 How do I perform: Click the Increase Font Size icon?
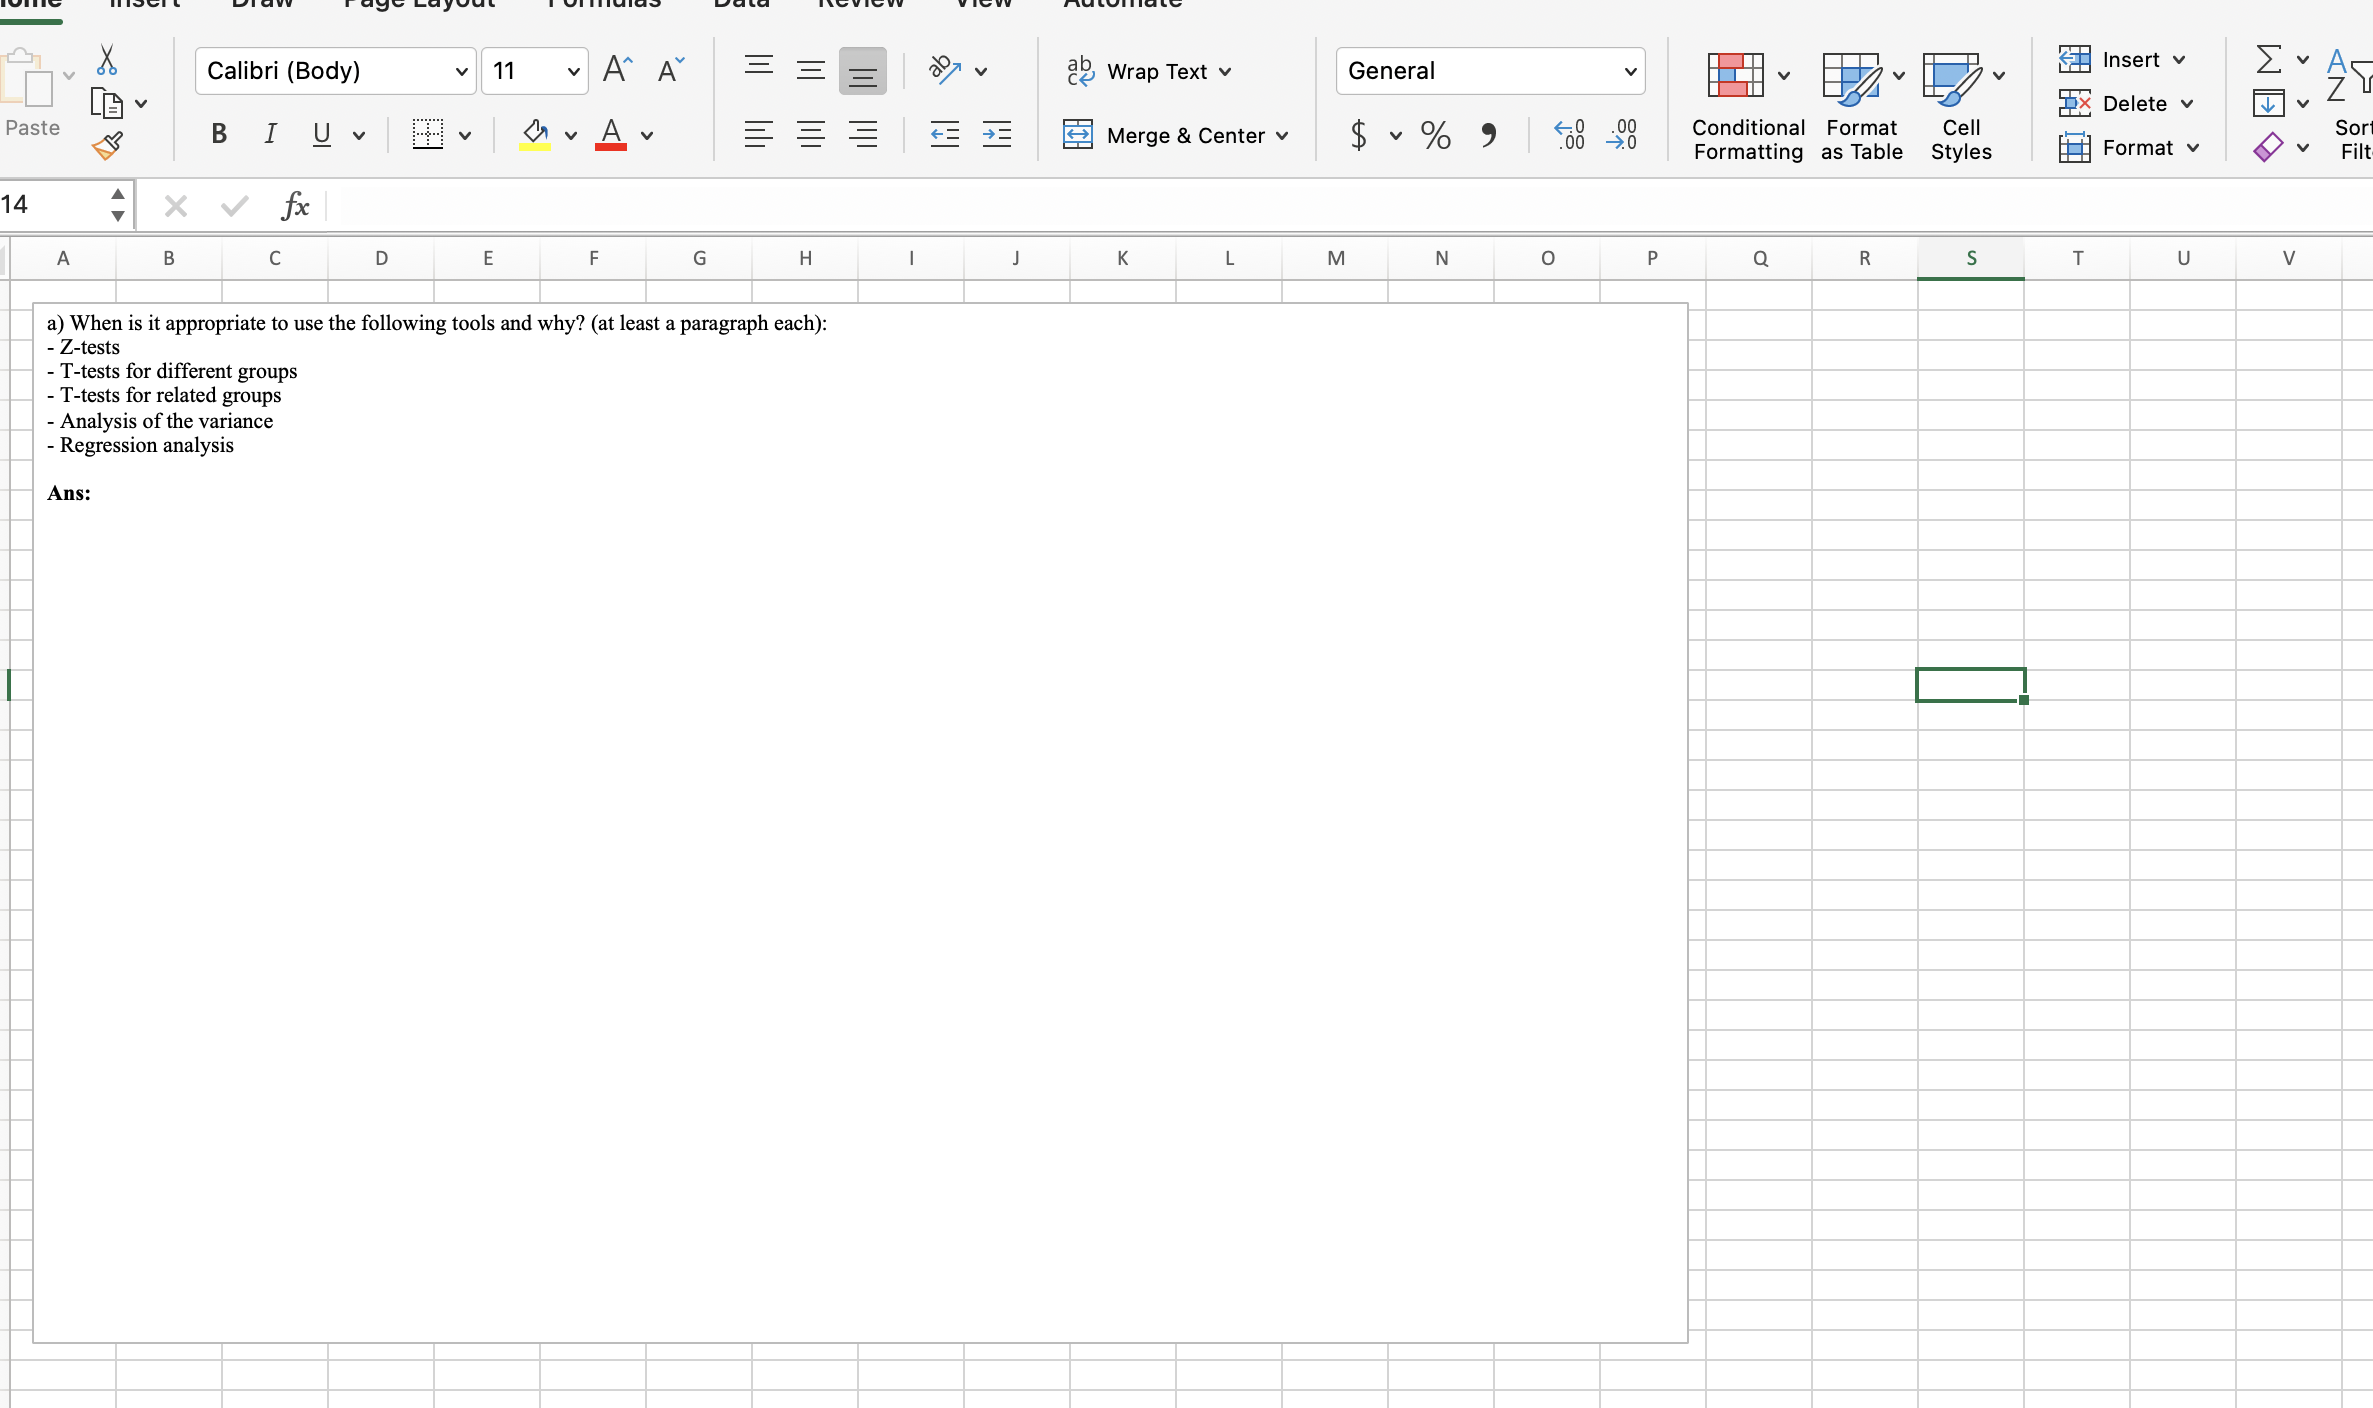(617, 70)
